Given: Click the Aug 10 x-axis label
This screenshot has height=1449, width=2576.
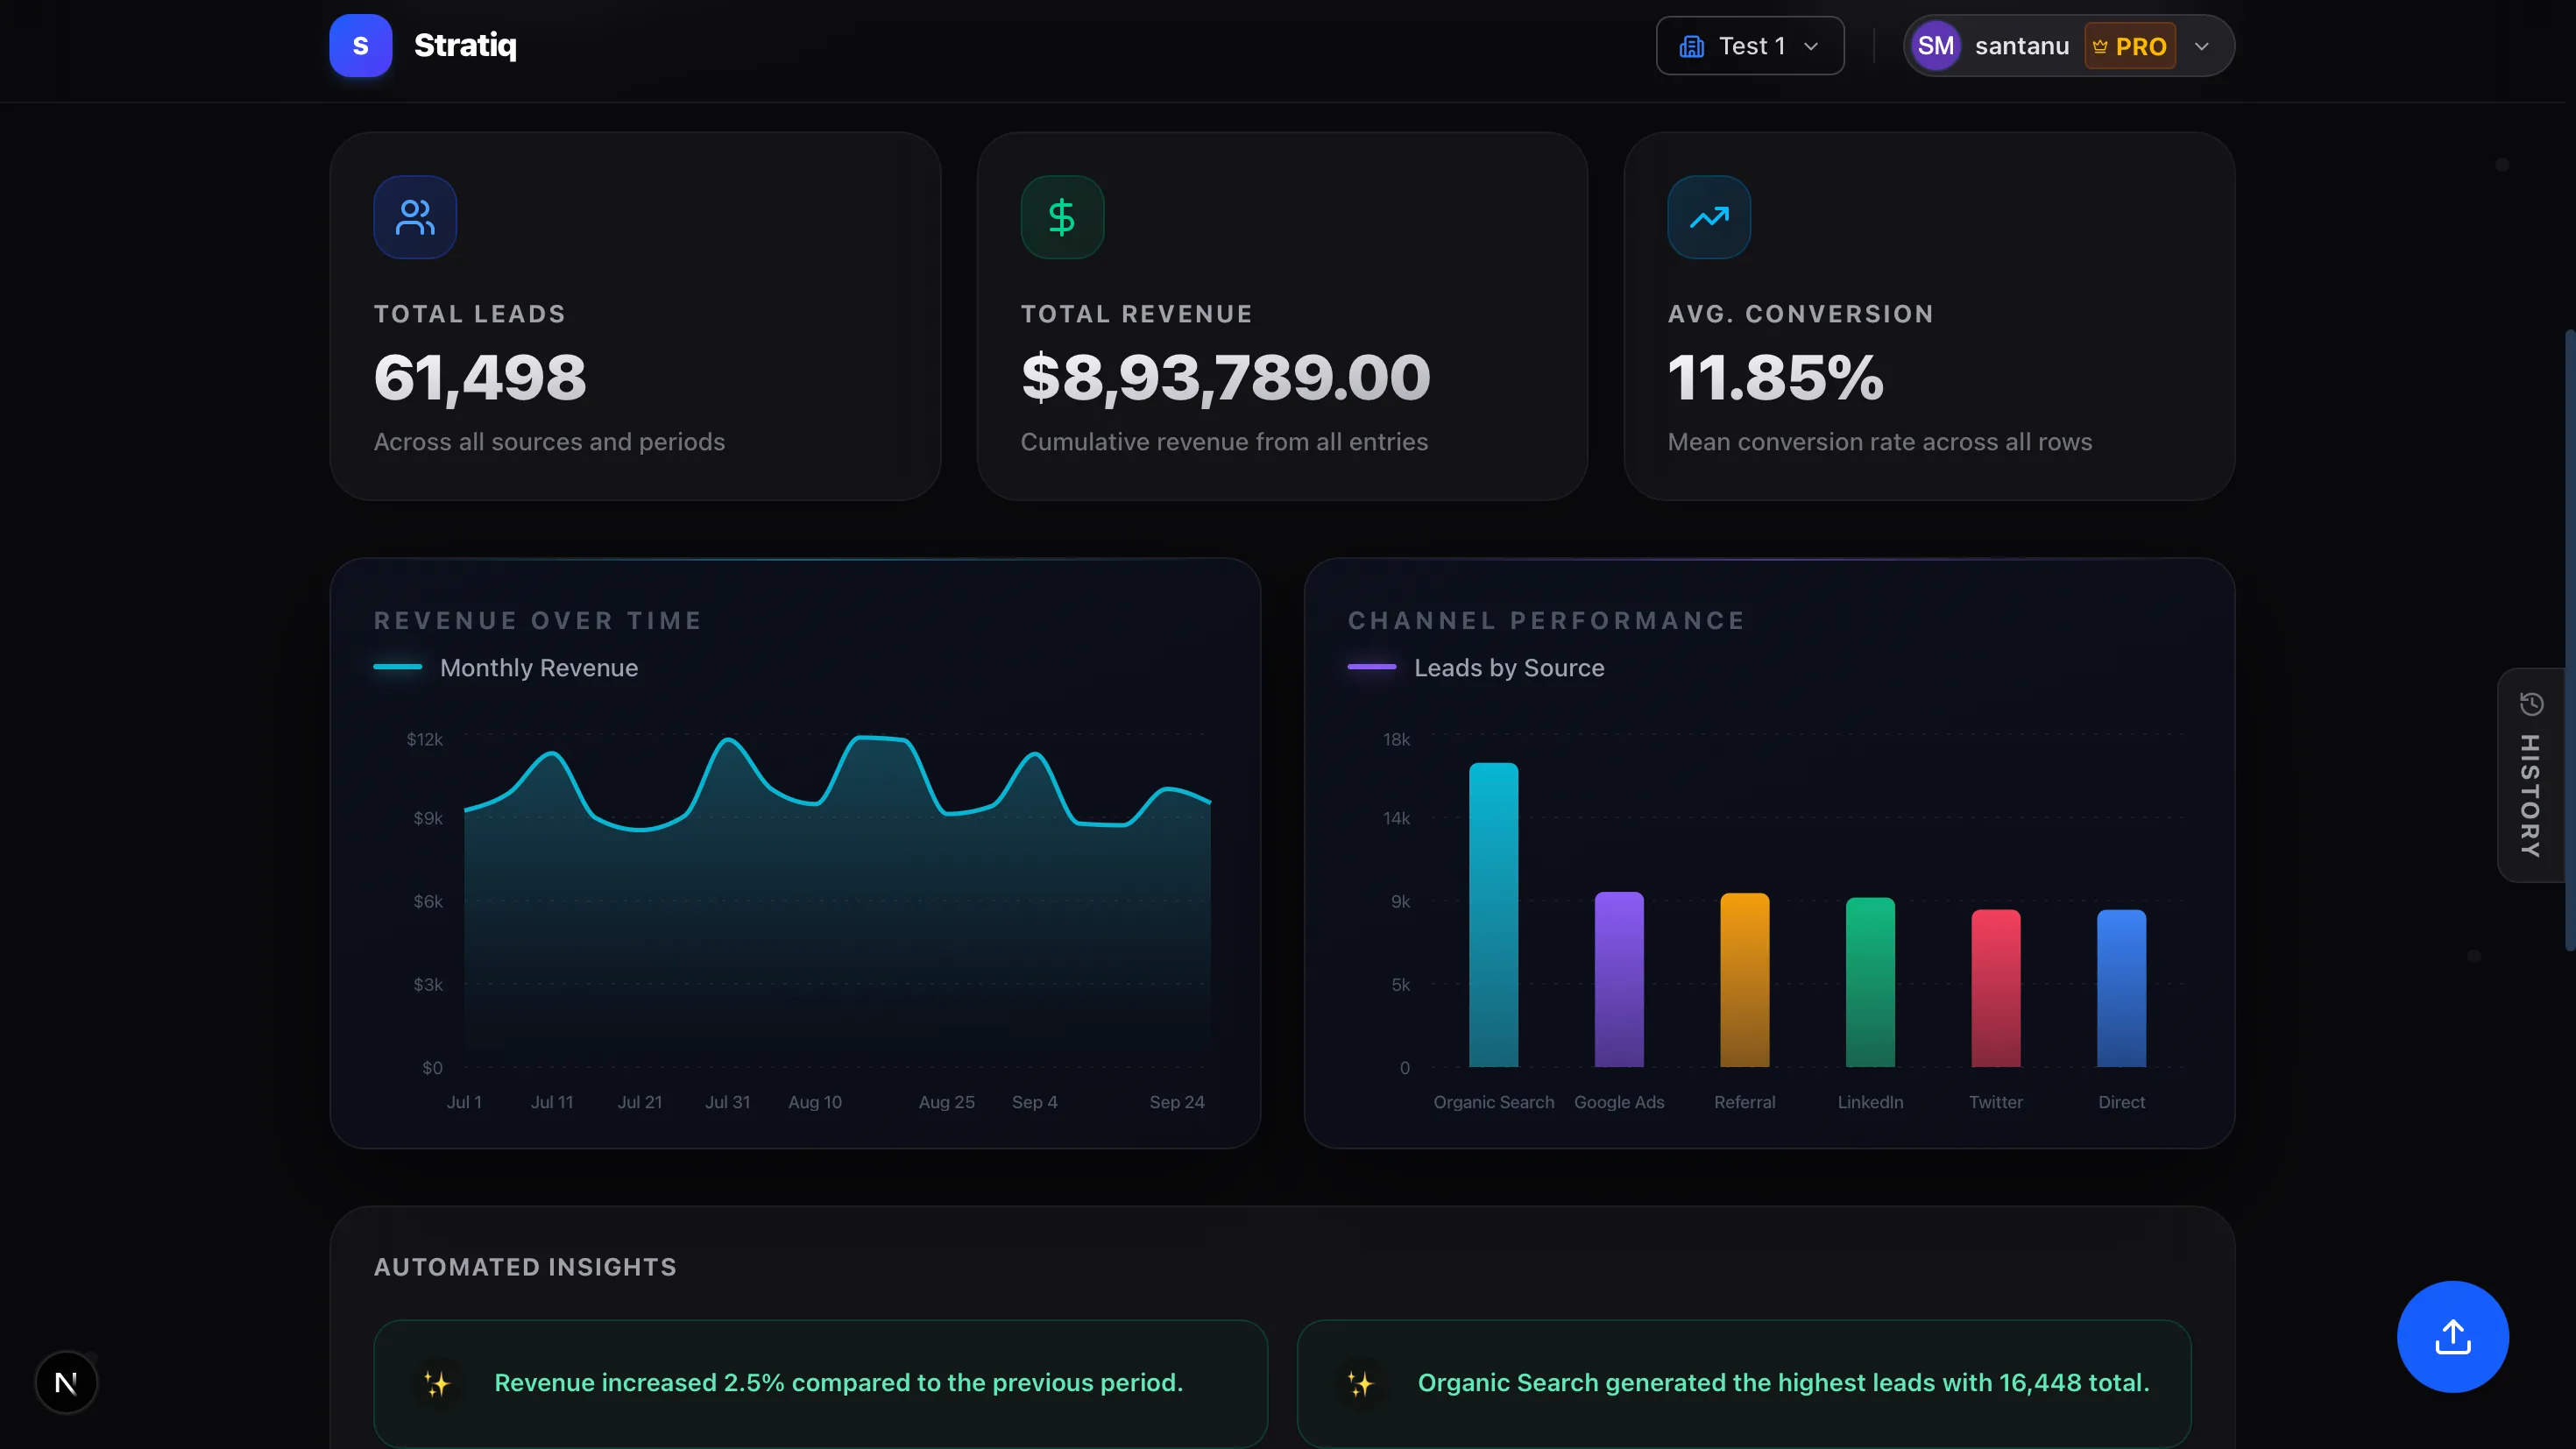Looking at the screenshot, I should point(815,1102).
